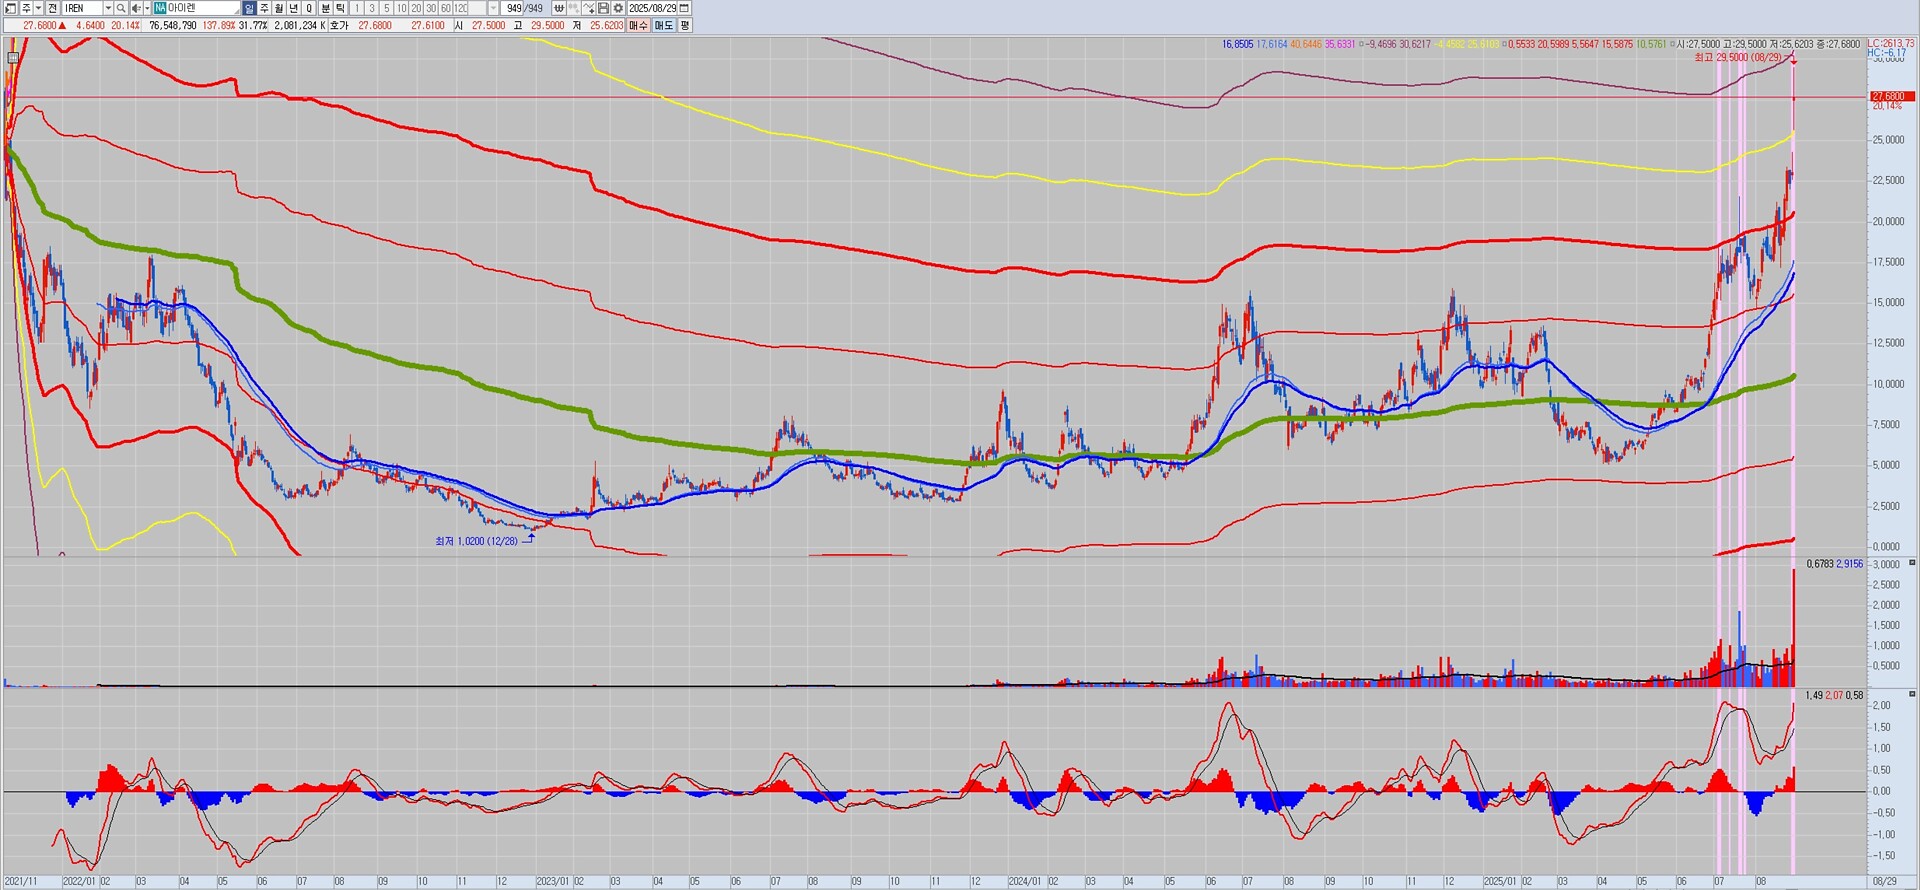
Task: Click the 아이렌 stock name field
Action: 205,8
